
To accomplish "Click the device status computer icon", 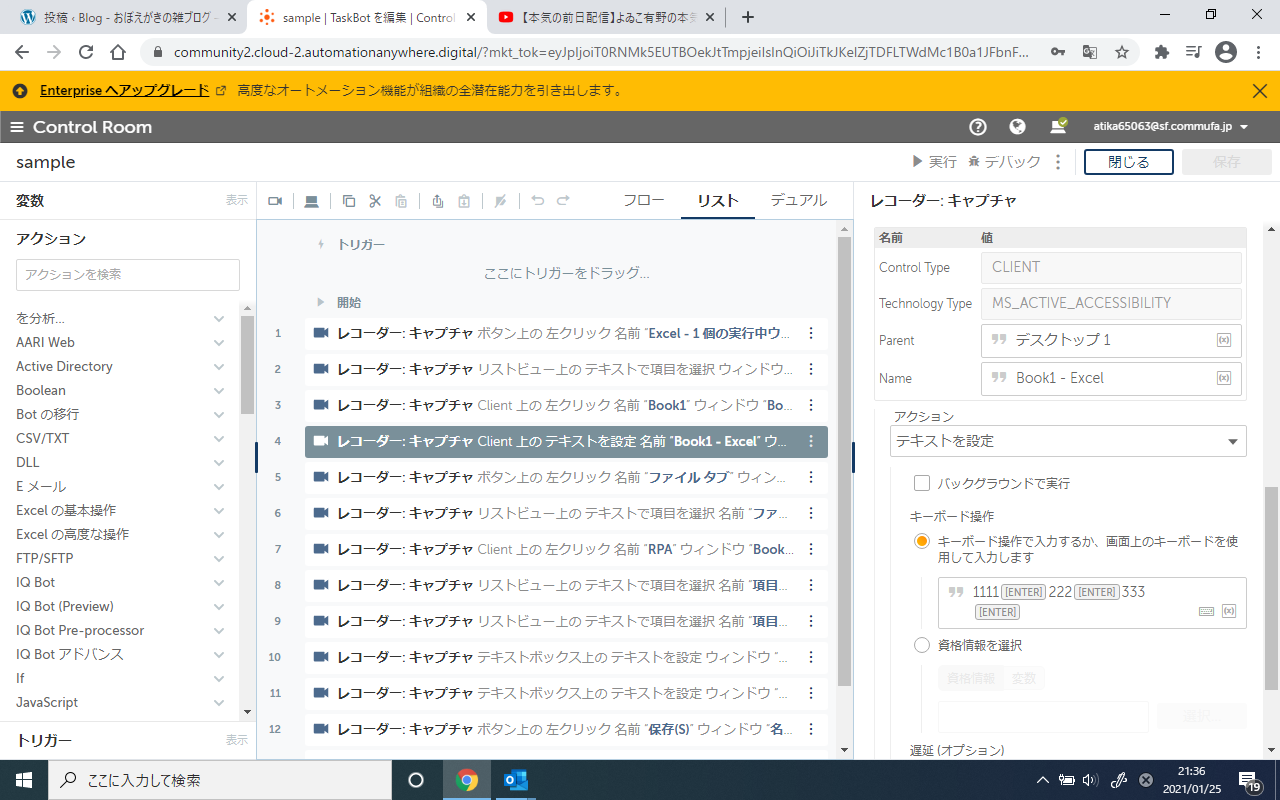I will click(x=1057, y=127).
